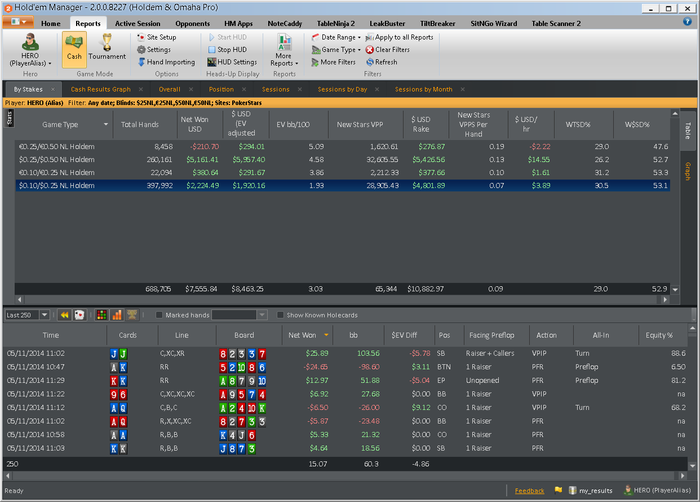Viewport: 700px width, 502px height.
Task: Enable the Marked hands checkbox
Action: click(159, 315)
